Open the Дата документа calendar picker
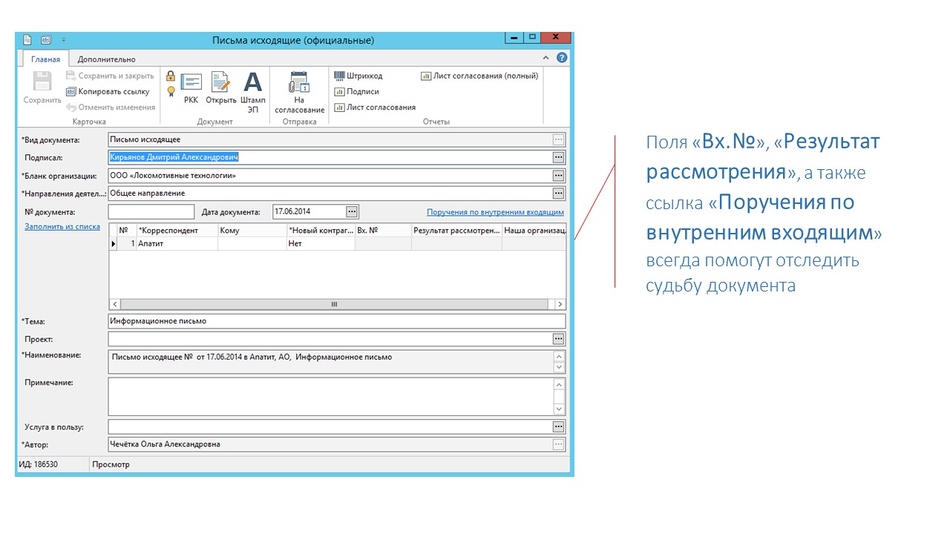This screenshot has height=534, width=950. pyautogui.click(x=351, y=212)
